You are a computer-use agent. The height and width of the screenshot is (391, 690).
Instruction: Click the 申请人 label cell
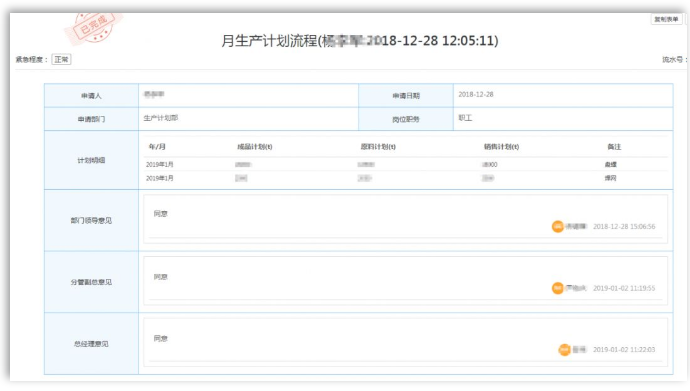pyautogui.click(x=91, y=95)
